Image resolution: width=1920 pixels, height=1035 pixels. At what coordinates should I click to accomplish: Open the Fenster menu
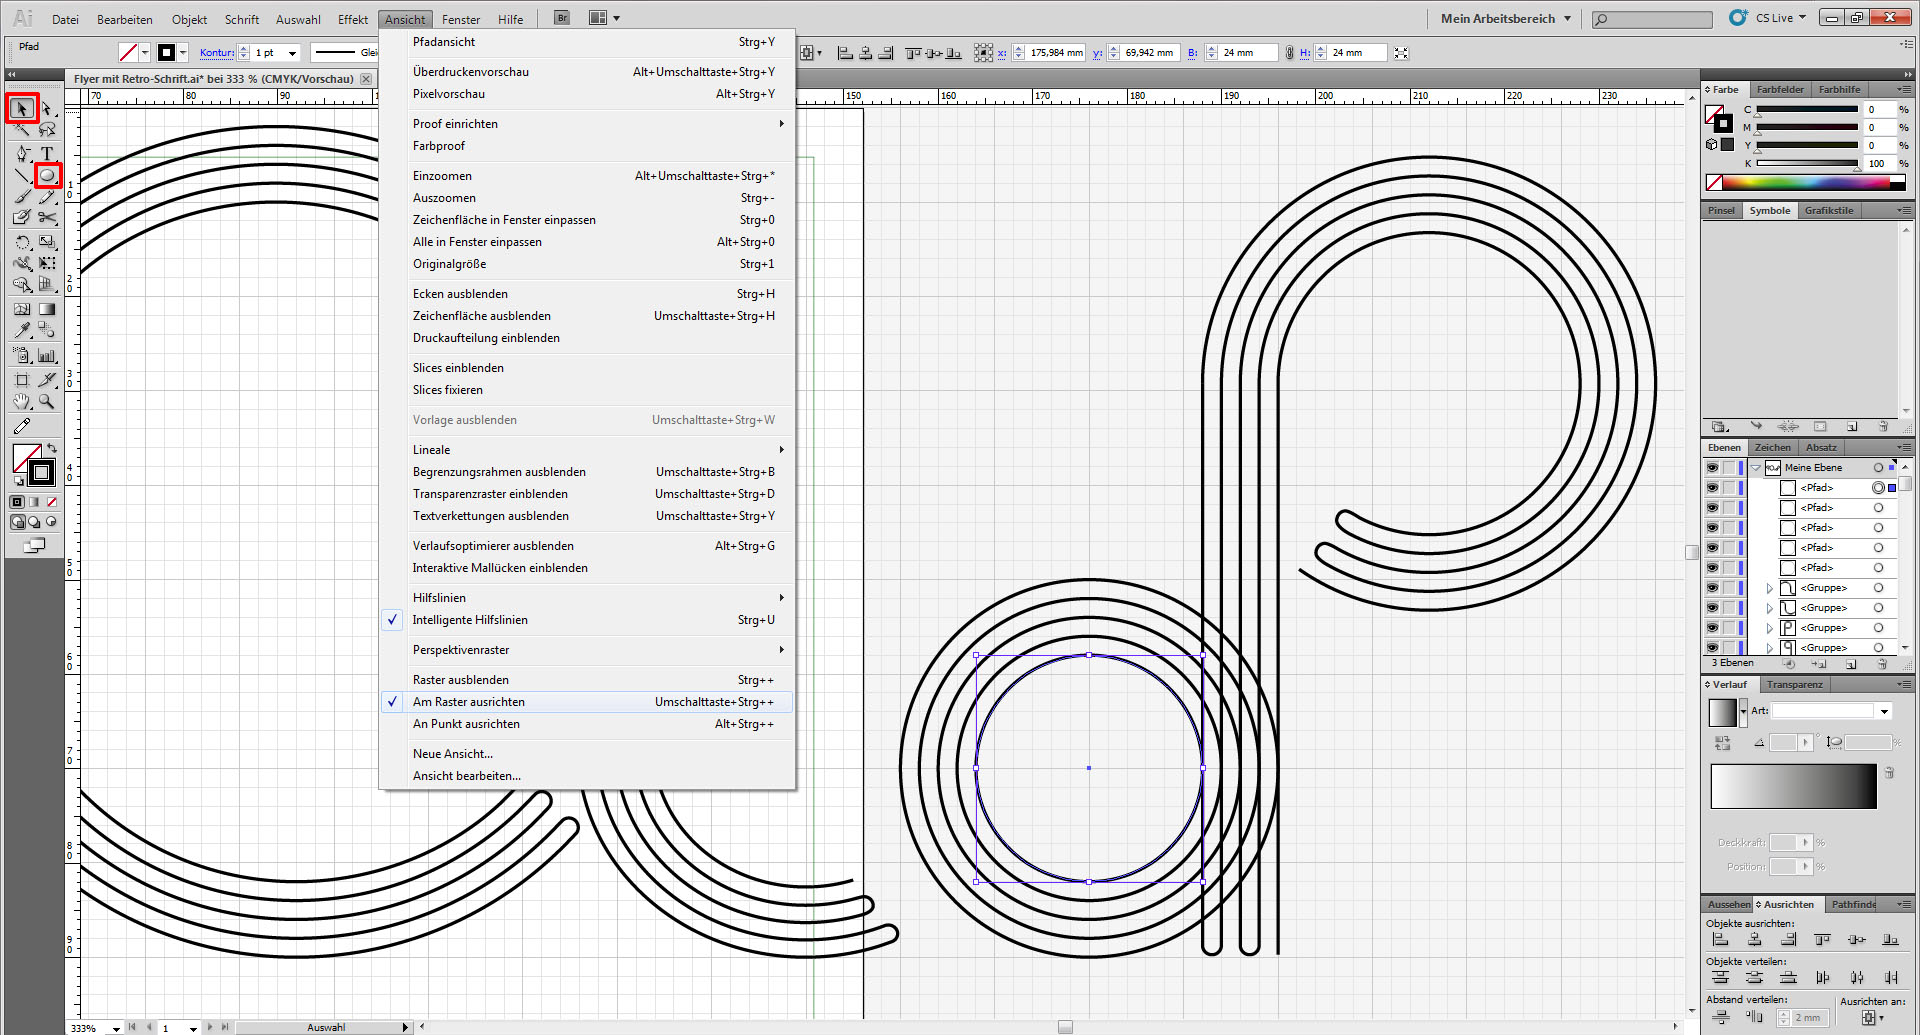click(460, 19)
